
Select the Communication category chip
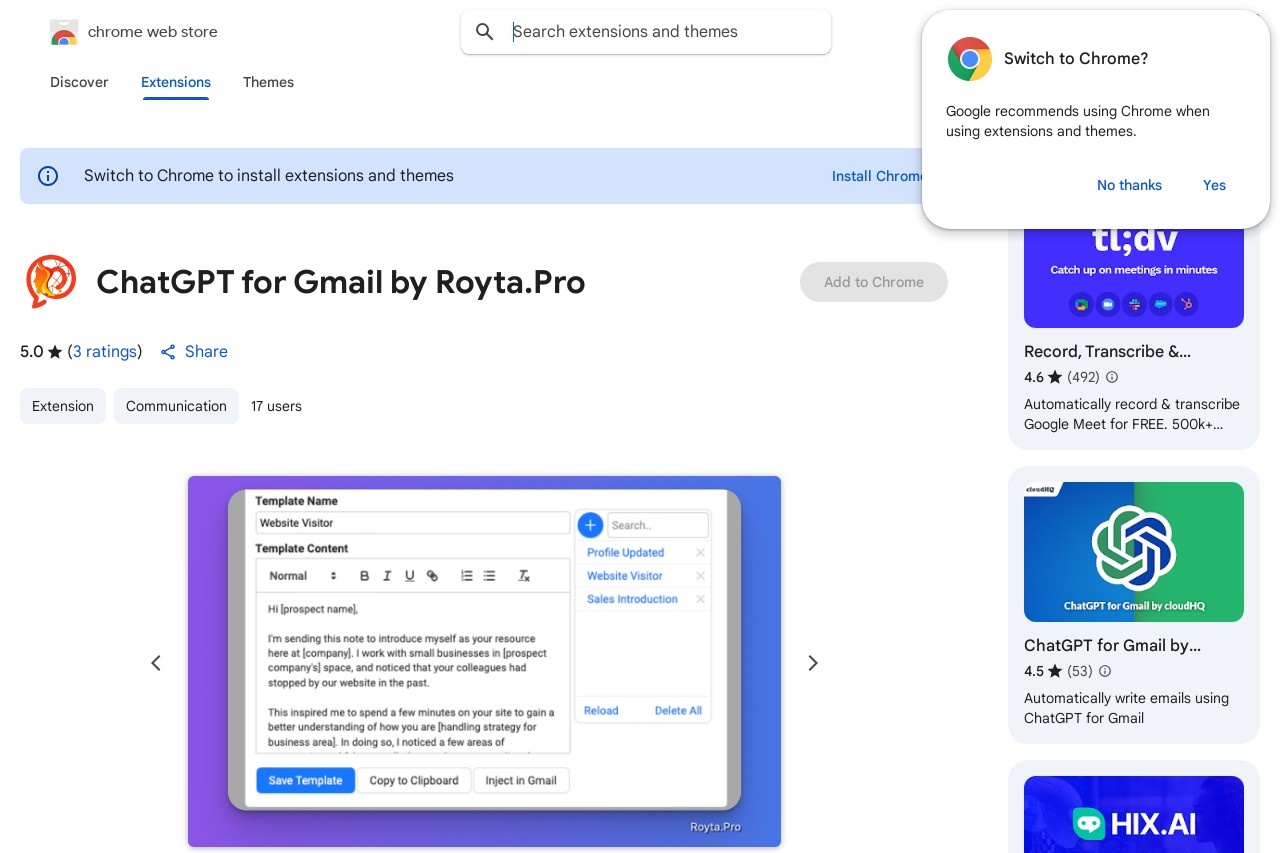click(x=176, y=406)
